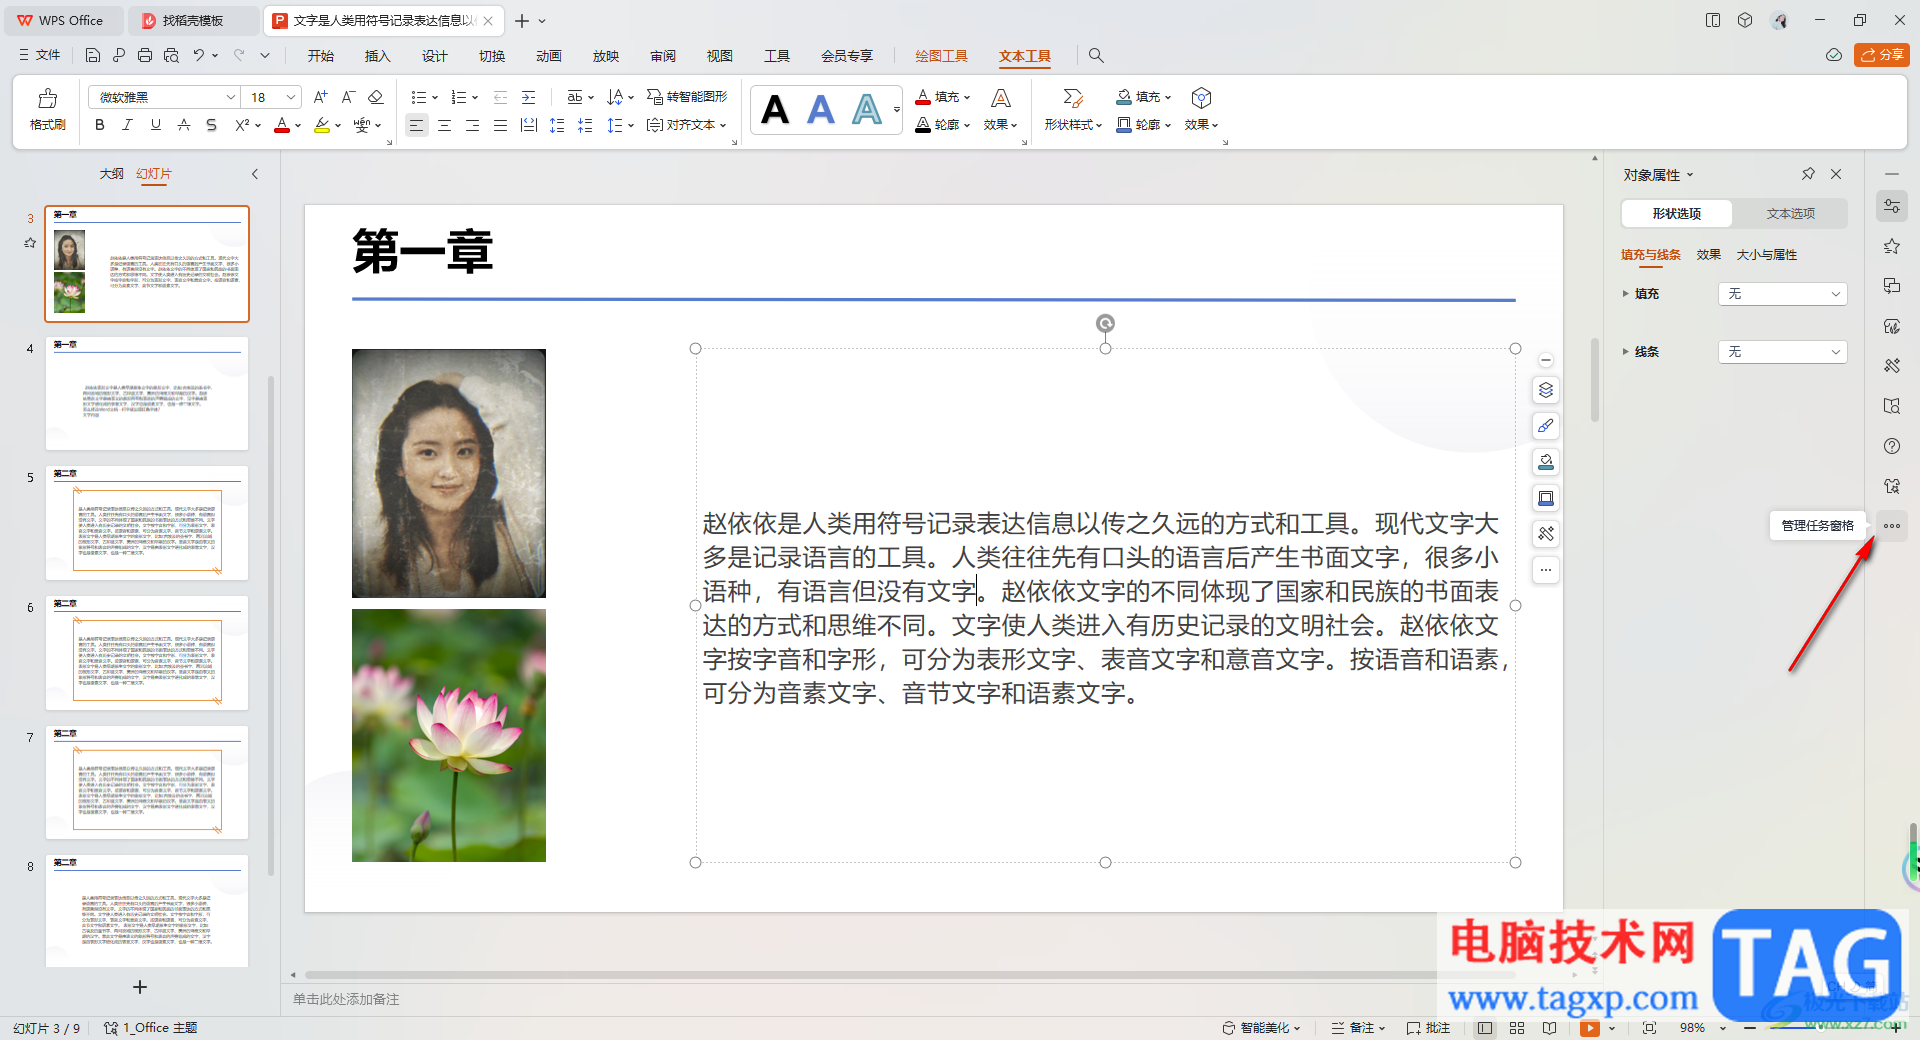1920x1040 pixels.
Task: Switch to the Outline (大纲) pane tab
Action: point(111,174)
